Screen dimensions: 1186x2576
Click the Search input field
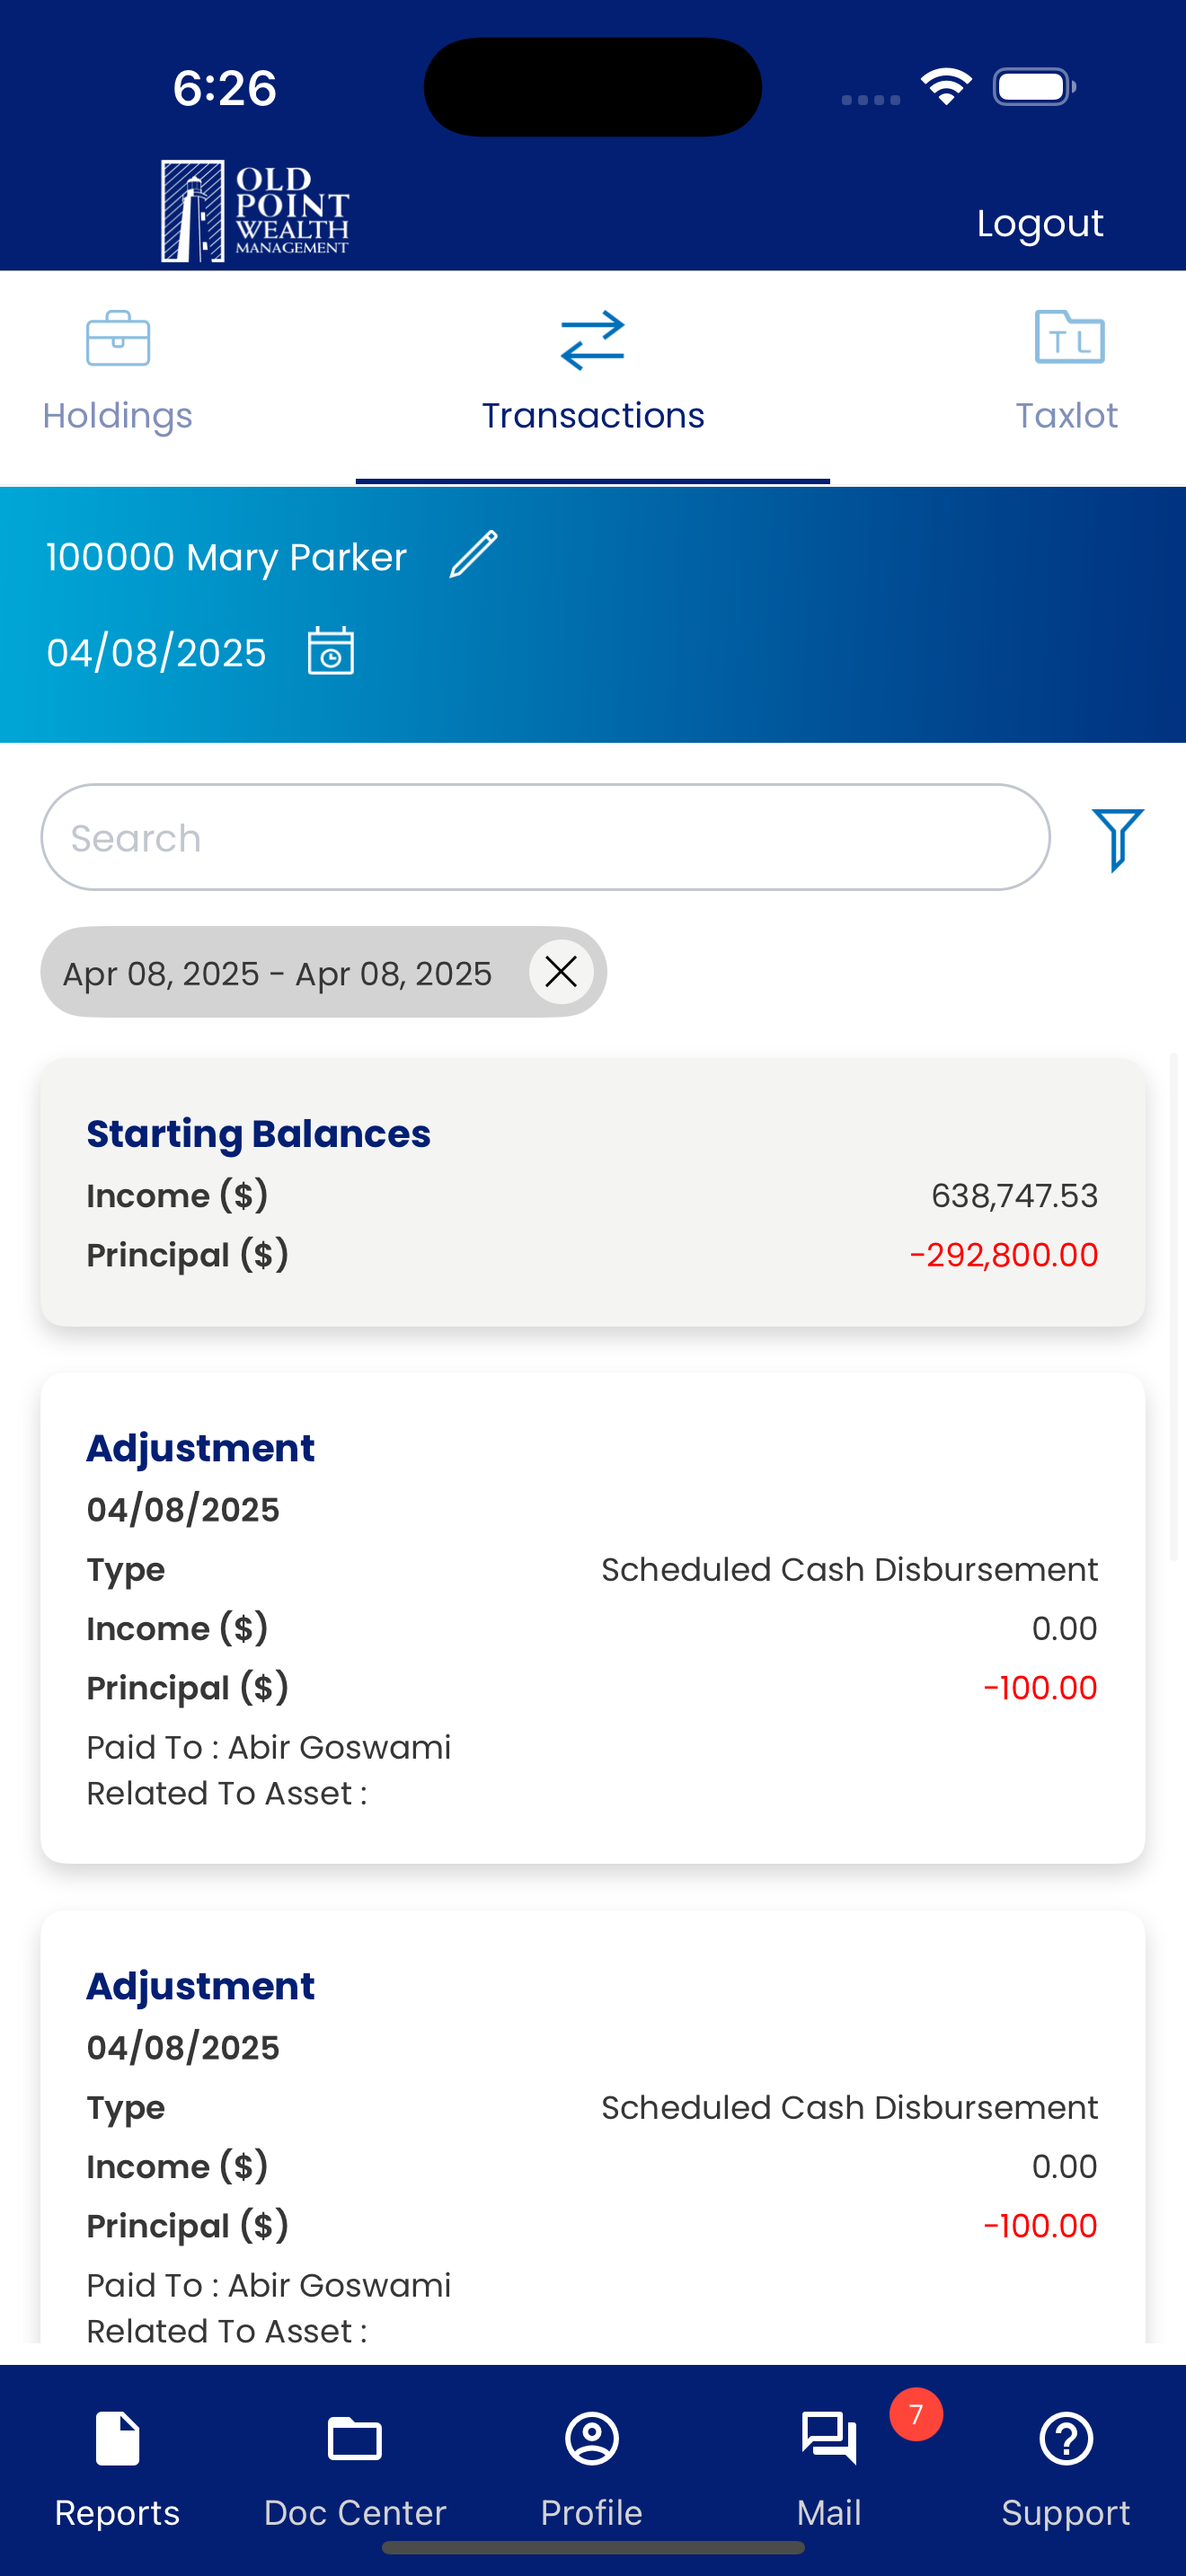click(x=545, y=837)
